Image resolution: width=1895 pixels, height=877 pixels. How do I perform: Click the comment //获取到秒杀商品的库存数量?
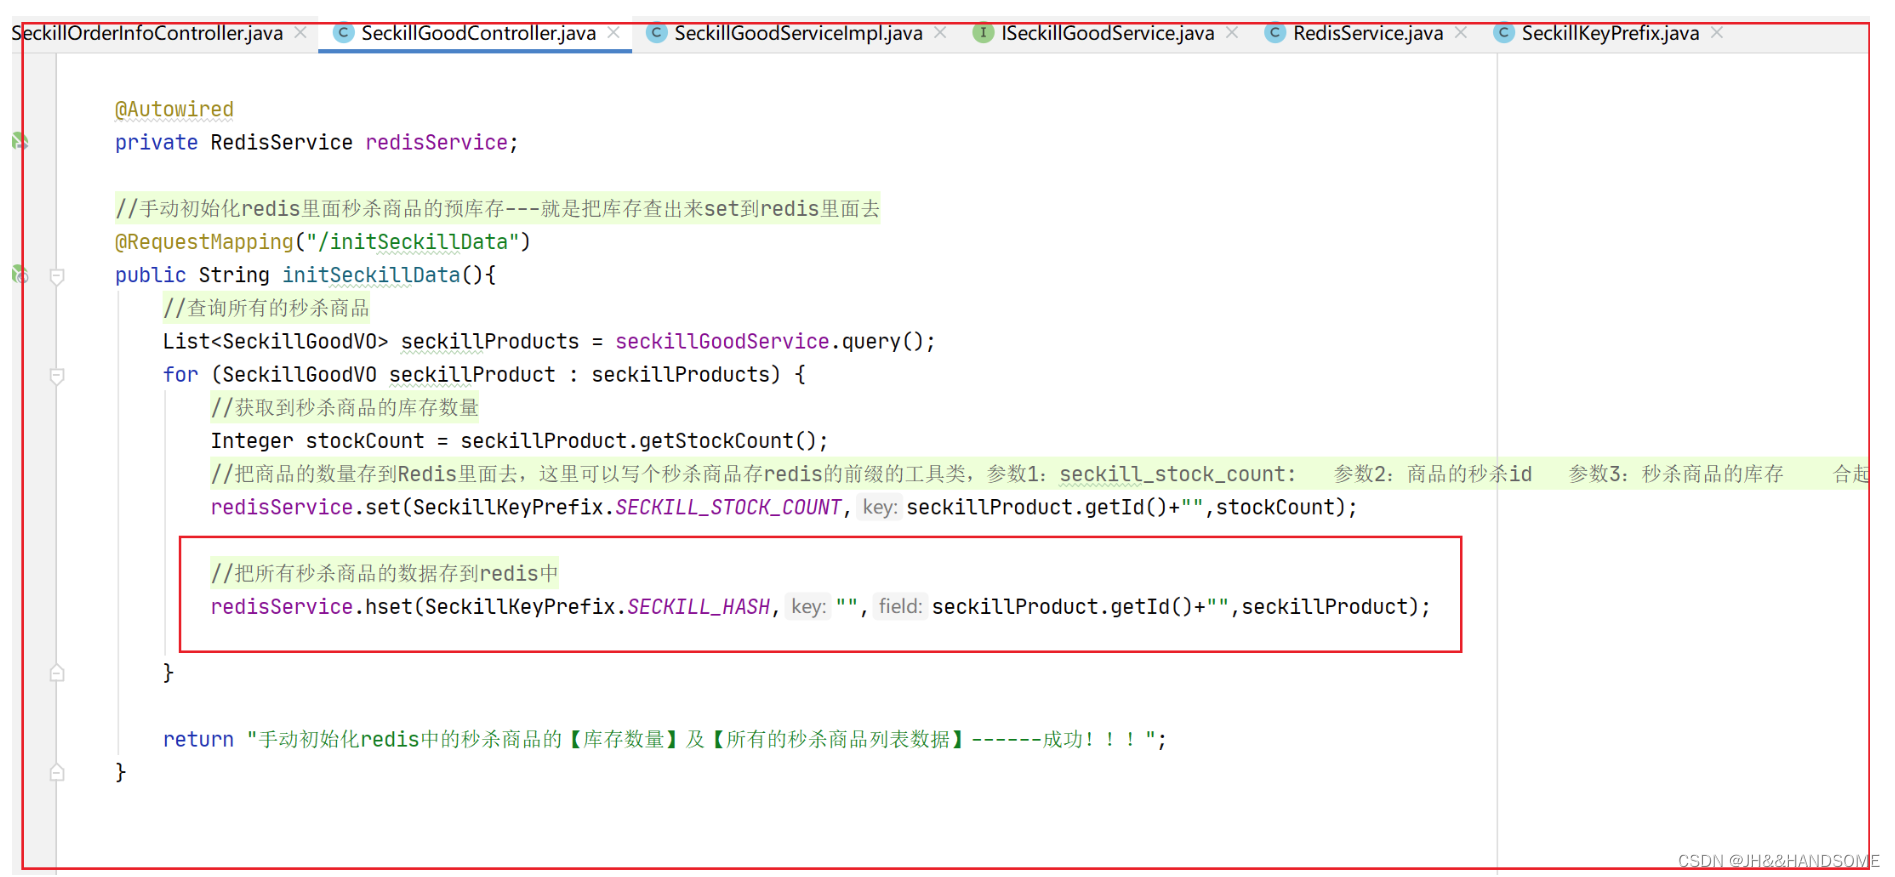pos(345,408)
